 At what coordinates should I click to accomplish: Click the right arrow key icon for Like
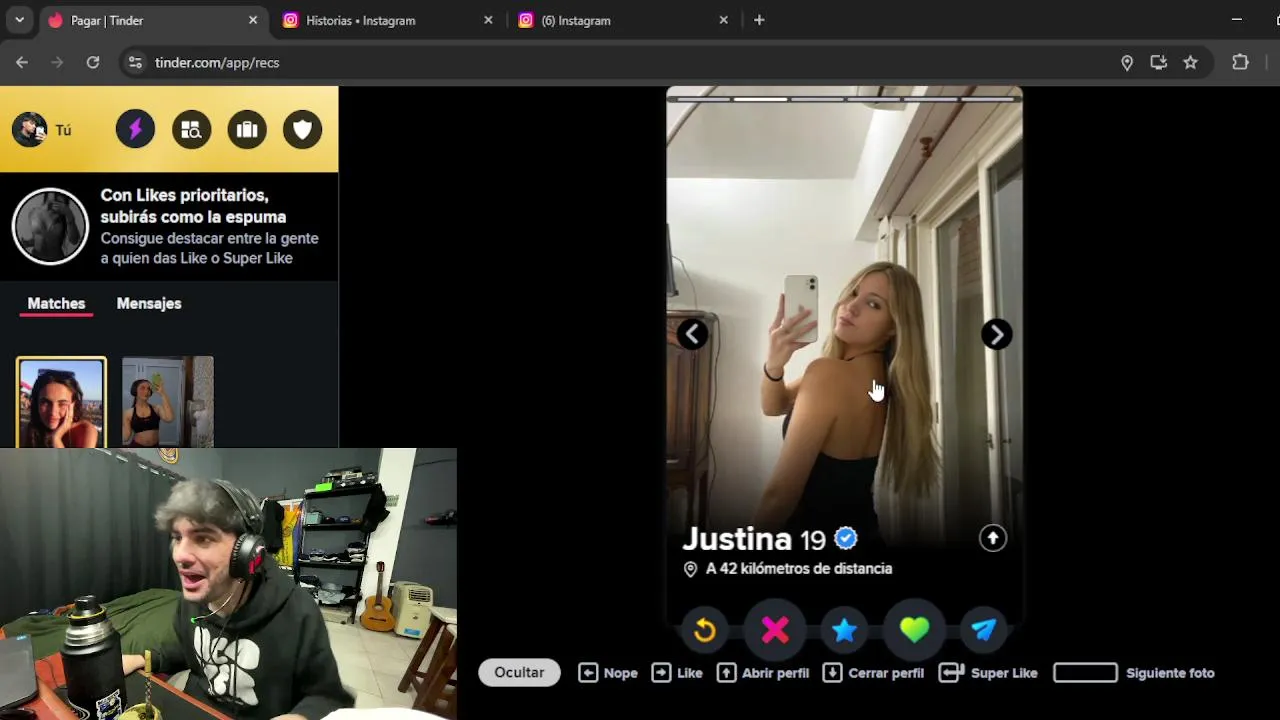(661, 673)
